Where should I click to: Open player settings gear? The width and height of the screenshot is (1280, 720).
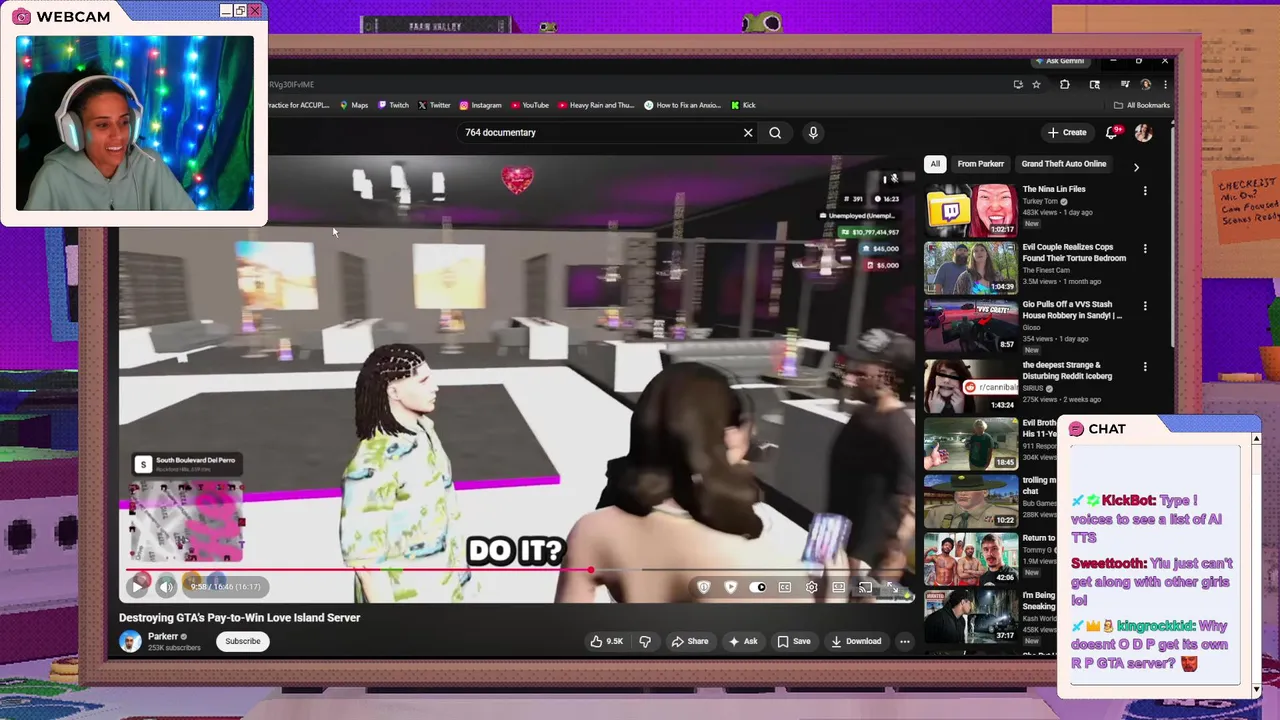(x=812, y=587)
